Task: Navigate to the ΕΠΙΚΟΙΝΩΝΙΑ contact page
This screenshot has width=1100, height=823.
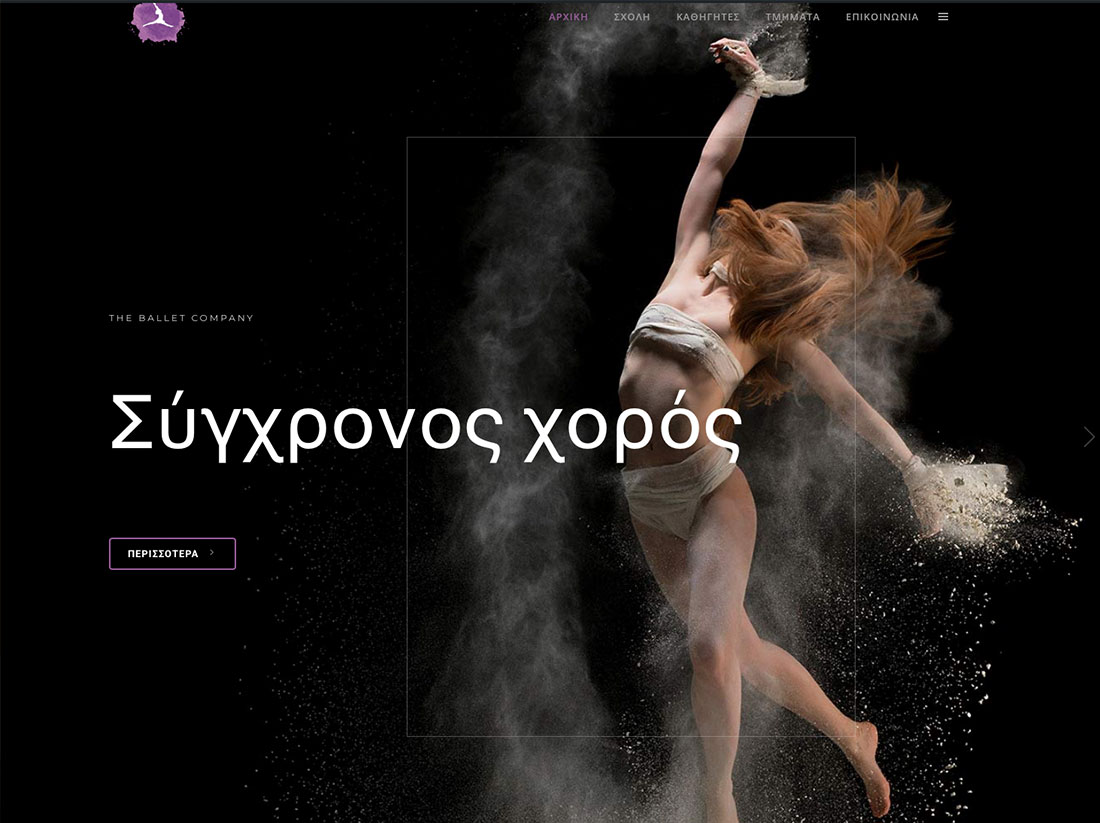Action: (881, 17)
